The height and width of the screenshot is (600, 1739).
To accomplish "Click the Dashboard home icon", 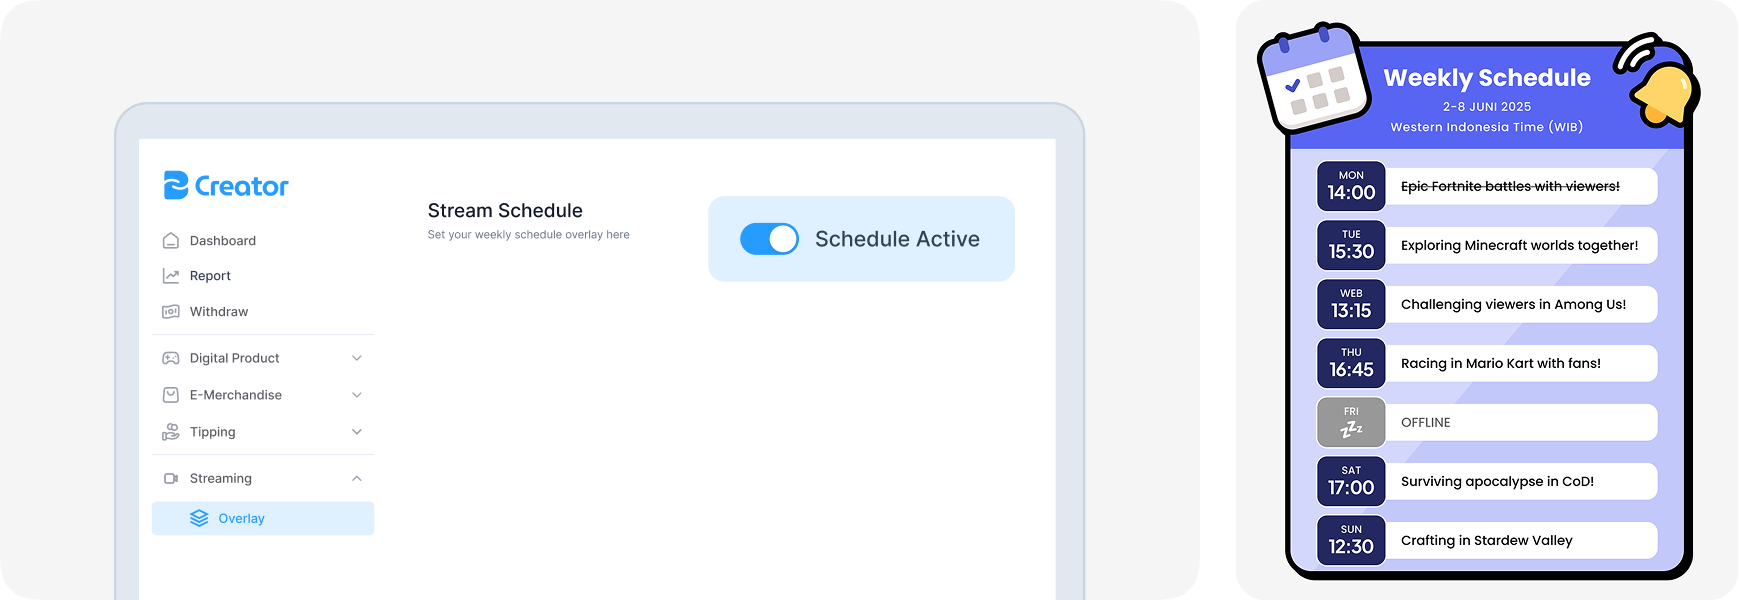I will pyautogui.click(x=171, y=241).
